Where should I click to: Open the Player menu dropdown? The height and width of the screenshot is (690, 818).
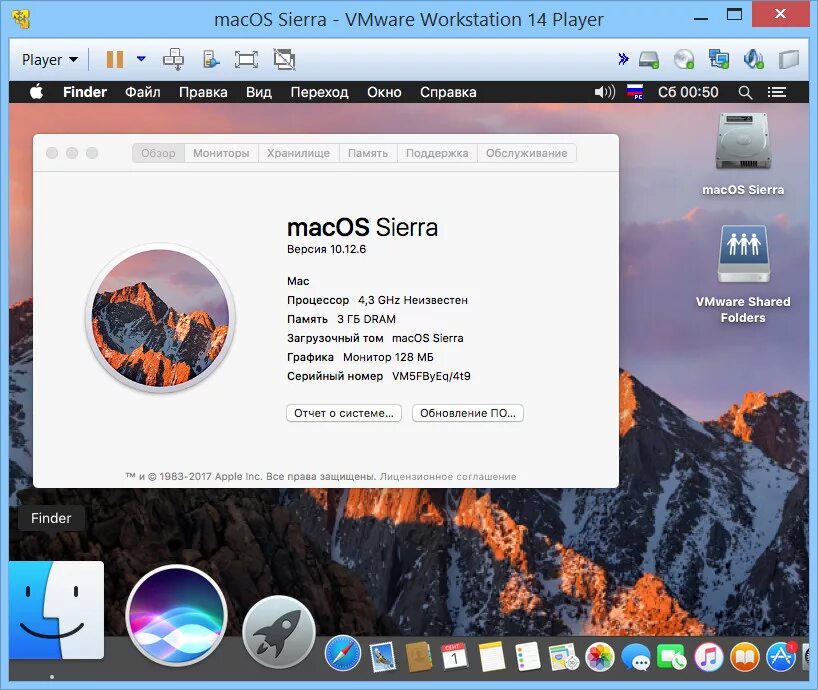(50, 59)
